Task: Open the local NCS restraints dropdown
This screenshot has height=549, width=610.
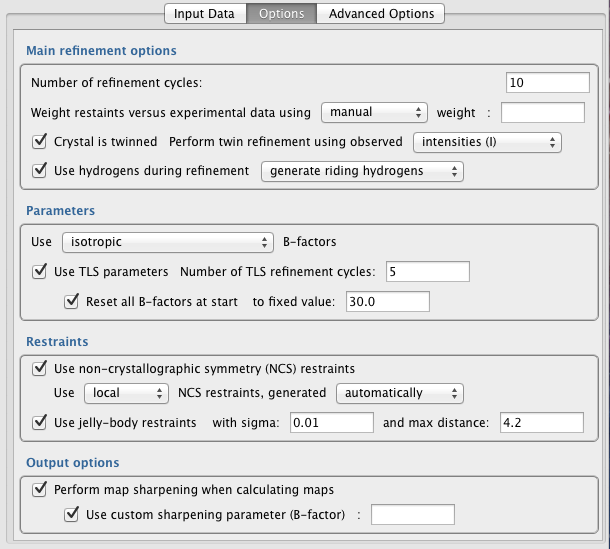Action: [x=126, y=393]
